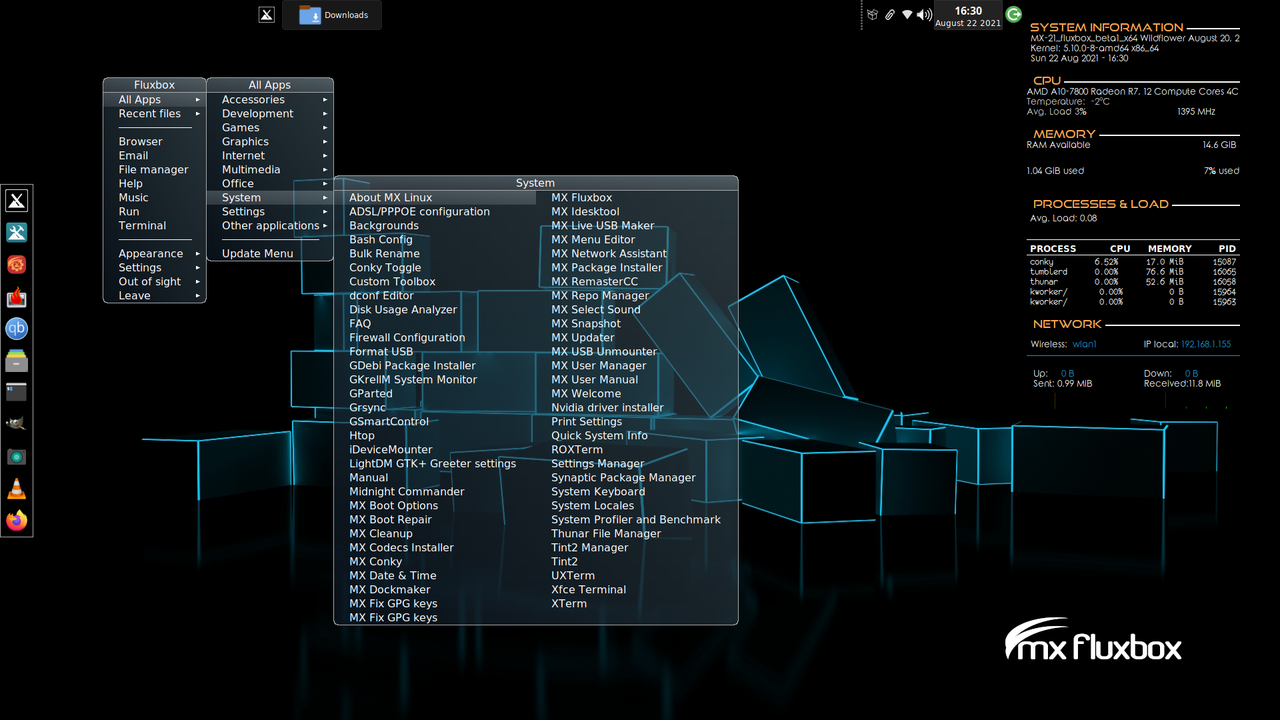Open the file drawer icon in dock
Viewport: 1280px width, 720px height.
tap(17, 361)
